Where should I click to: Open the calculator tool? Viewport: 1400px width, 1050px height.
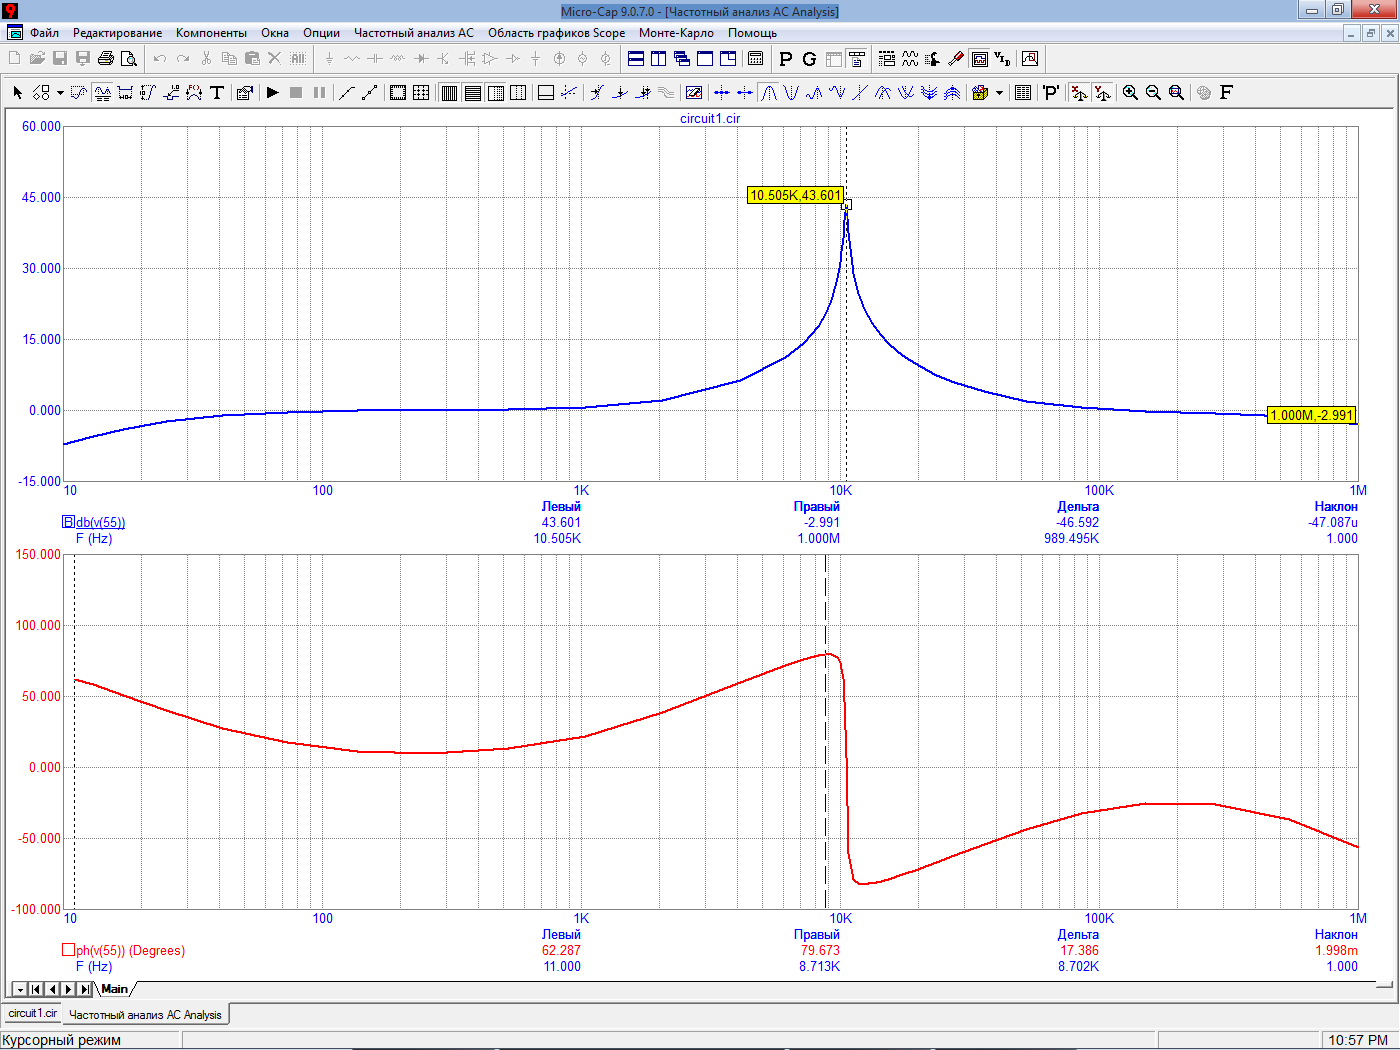pos(756,58)
